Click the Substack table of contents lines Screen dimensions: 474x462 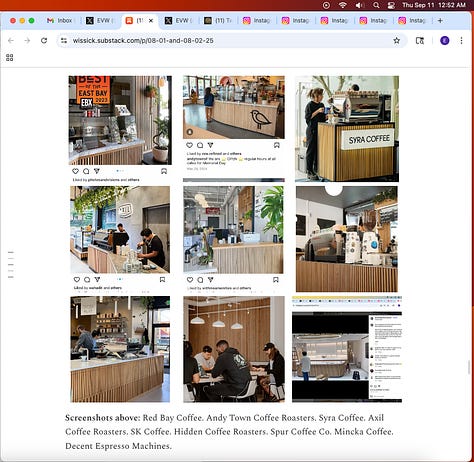pos(11,265)
